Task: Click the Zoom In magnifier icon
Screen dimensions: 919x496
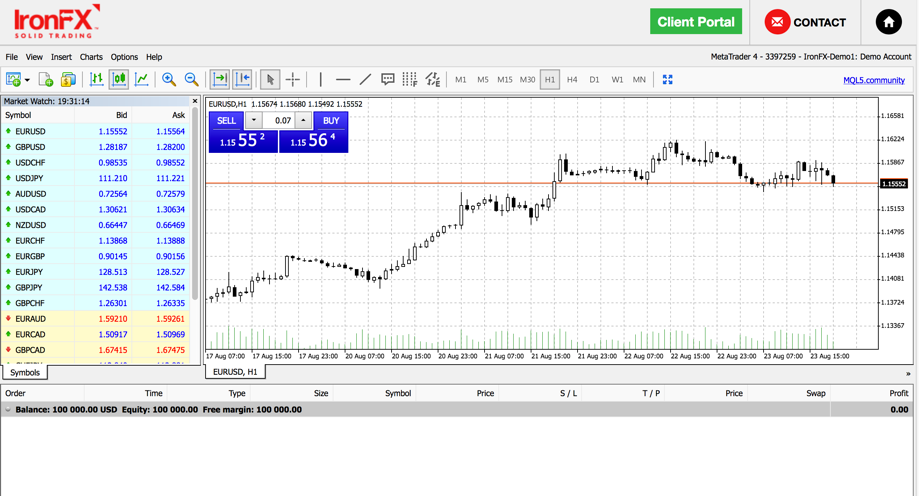Action: [169, 79]
